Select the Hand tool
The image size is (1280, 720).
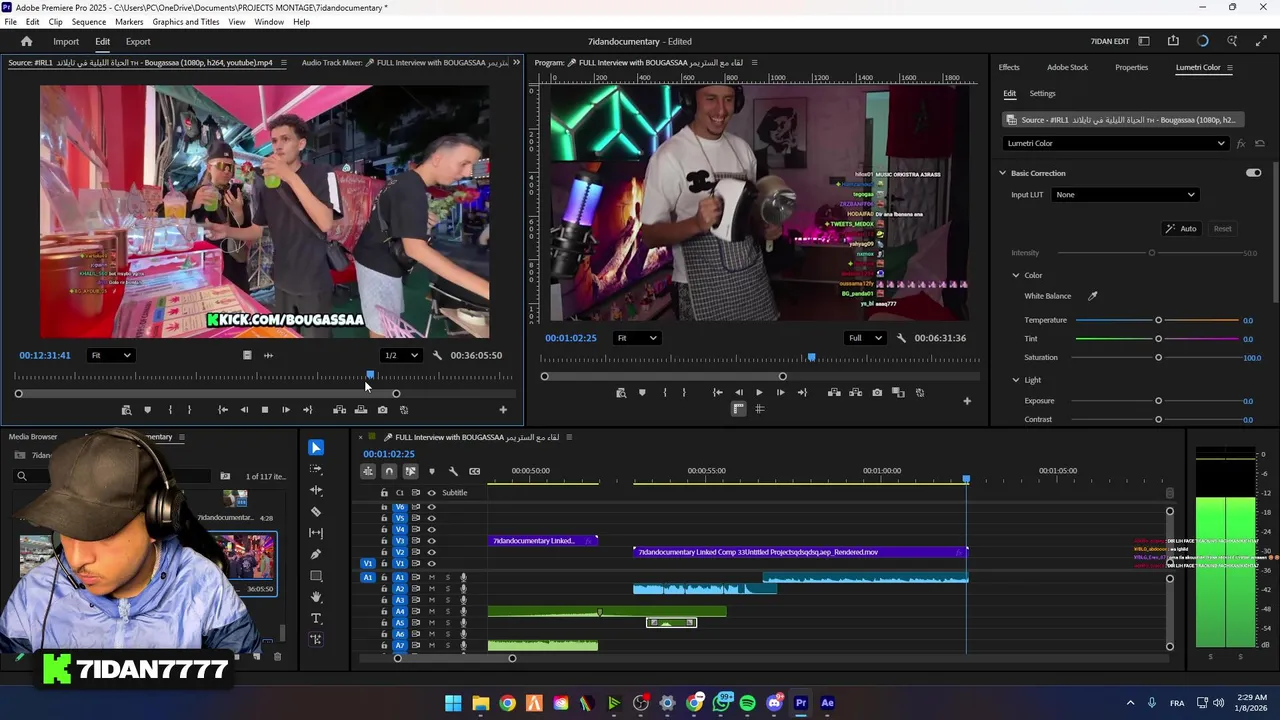click(x=316, y=597)
